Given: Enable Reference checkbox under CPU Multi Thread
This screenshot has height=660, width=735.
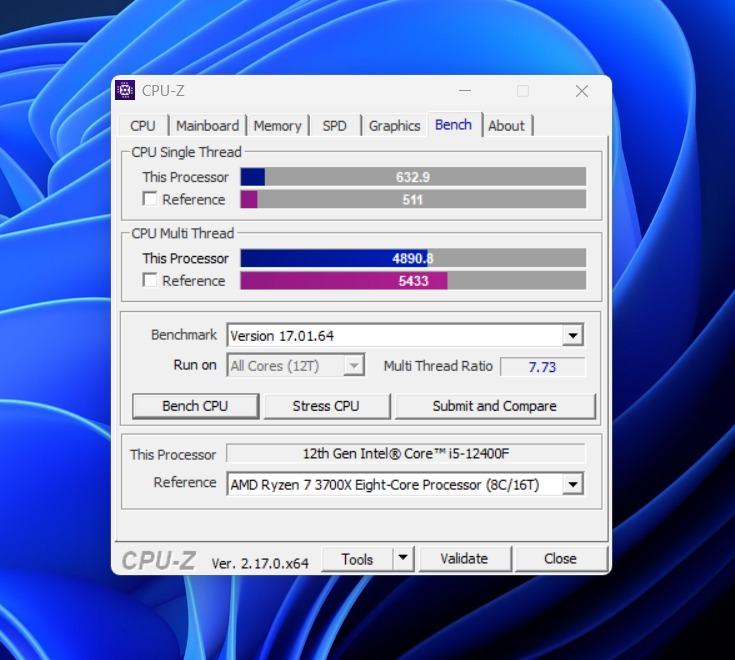Looking at the screenshot, I should click(x=150, y=280).
